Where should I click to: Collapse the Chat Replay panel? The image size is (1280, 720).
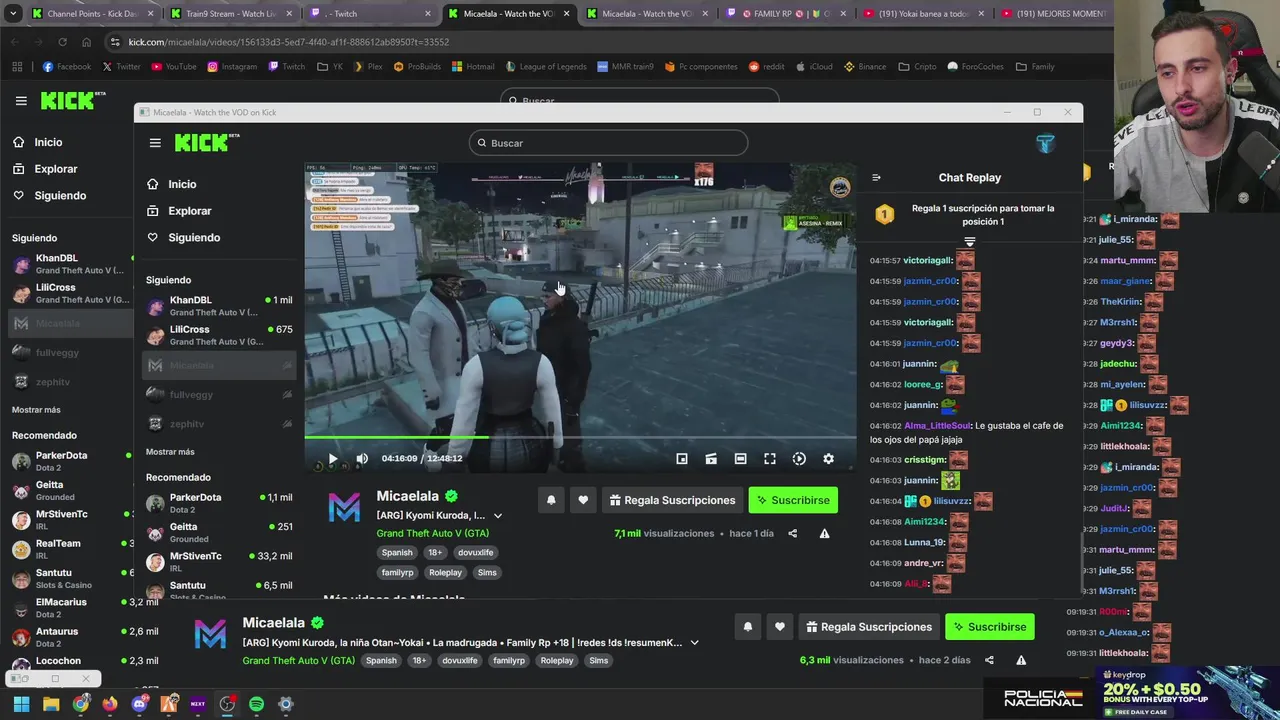(876, 178)
